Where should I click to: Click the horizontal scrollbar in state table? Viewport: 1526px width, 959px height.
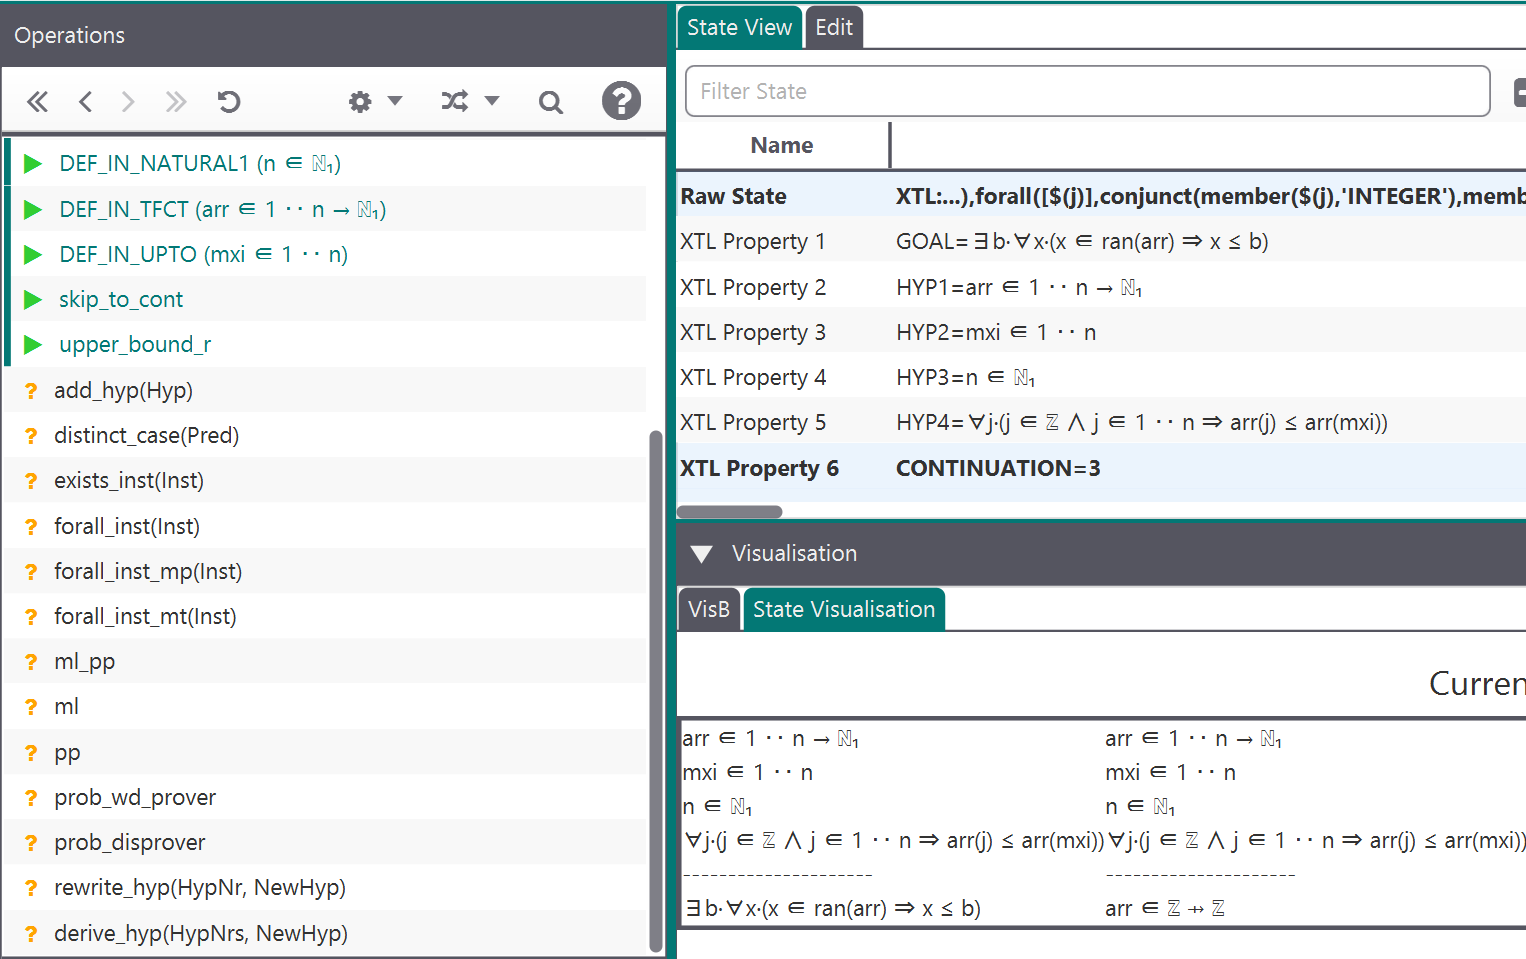(x=729, y=512)
